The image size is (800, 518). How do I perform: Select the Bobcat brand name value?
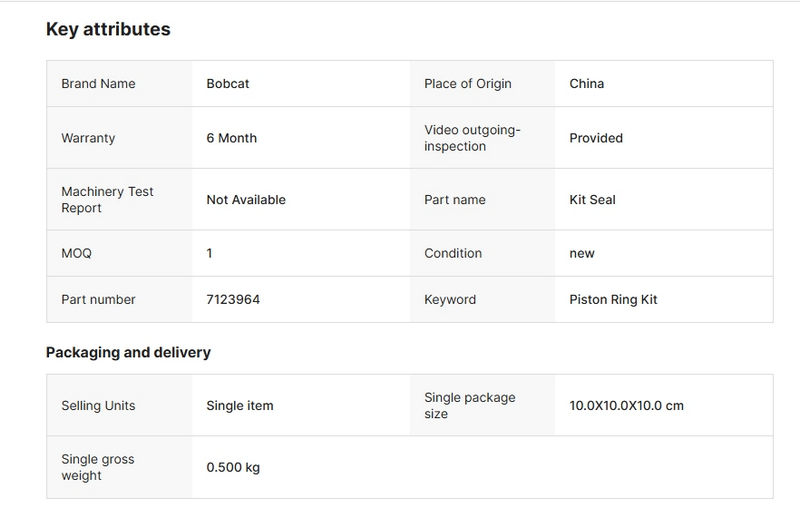pyautogui.click(x=227, y=84)
